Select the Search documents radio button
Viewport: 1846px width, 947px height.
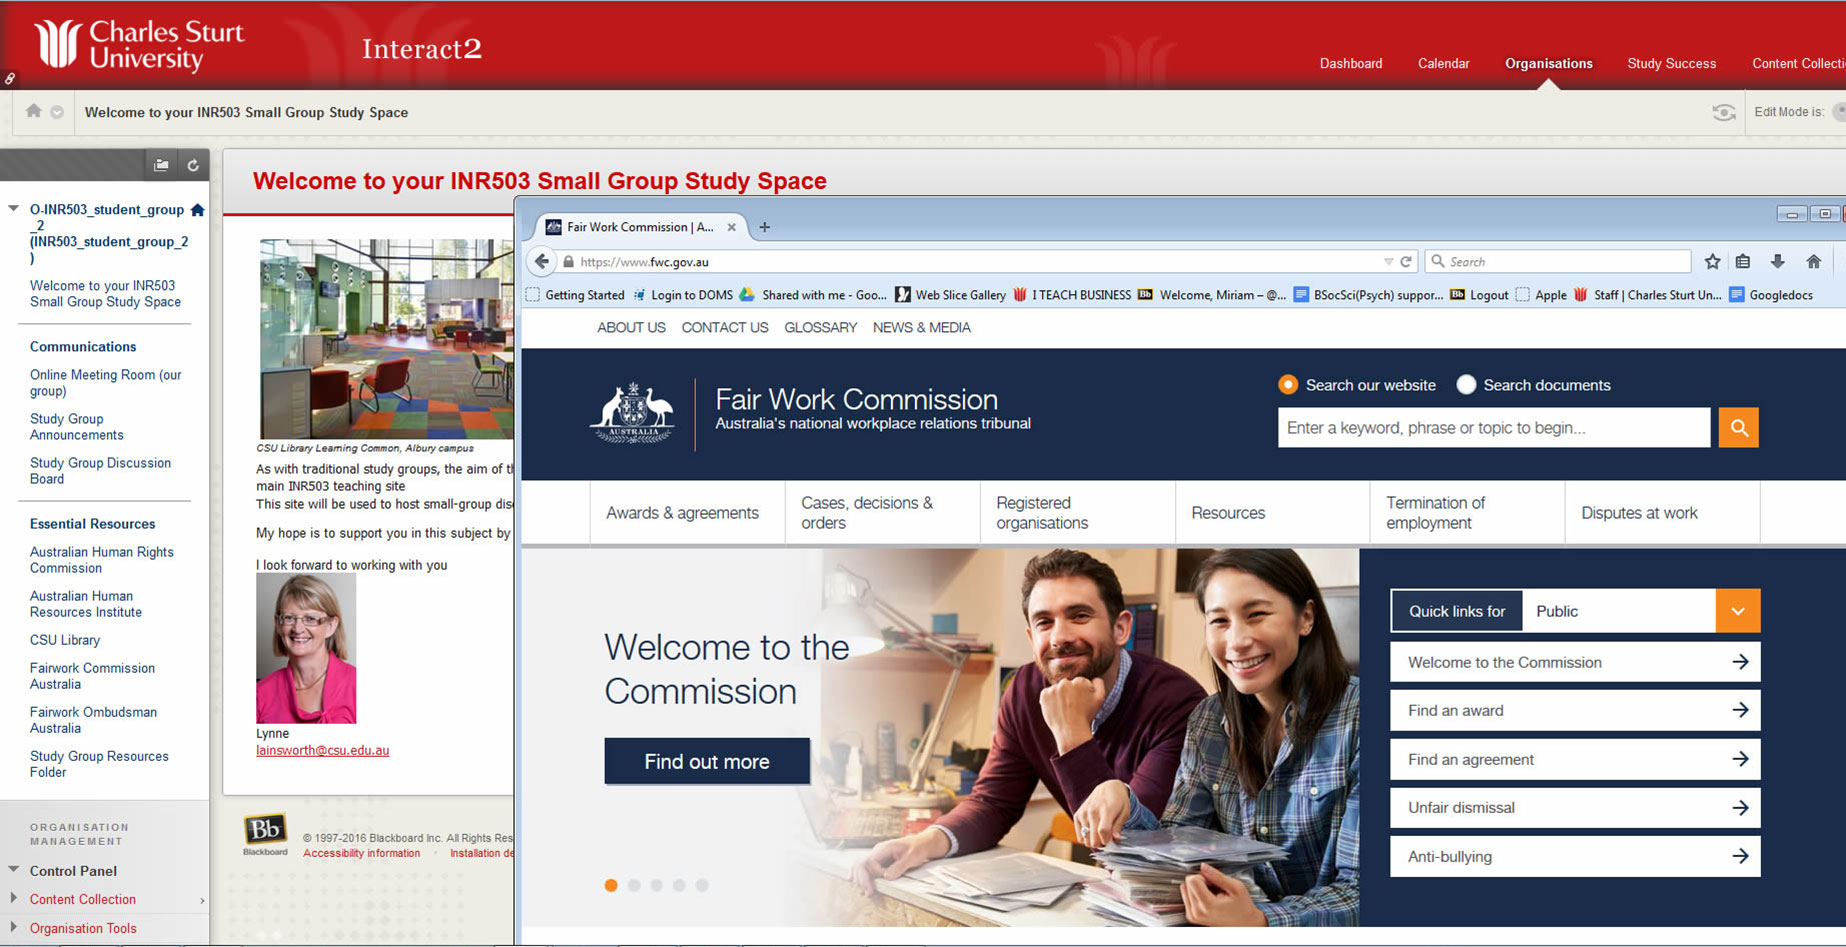[x=1466, y=385]
